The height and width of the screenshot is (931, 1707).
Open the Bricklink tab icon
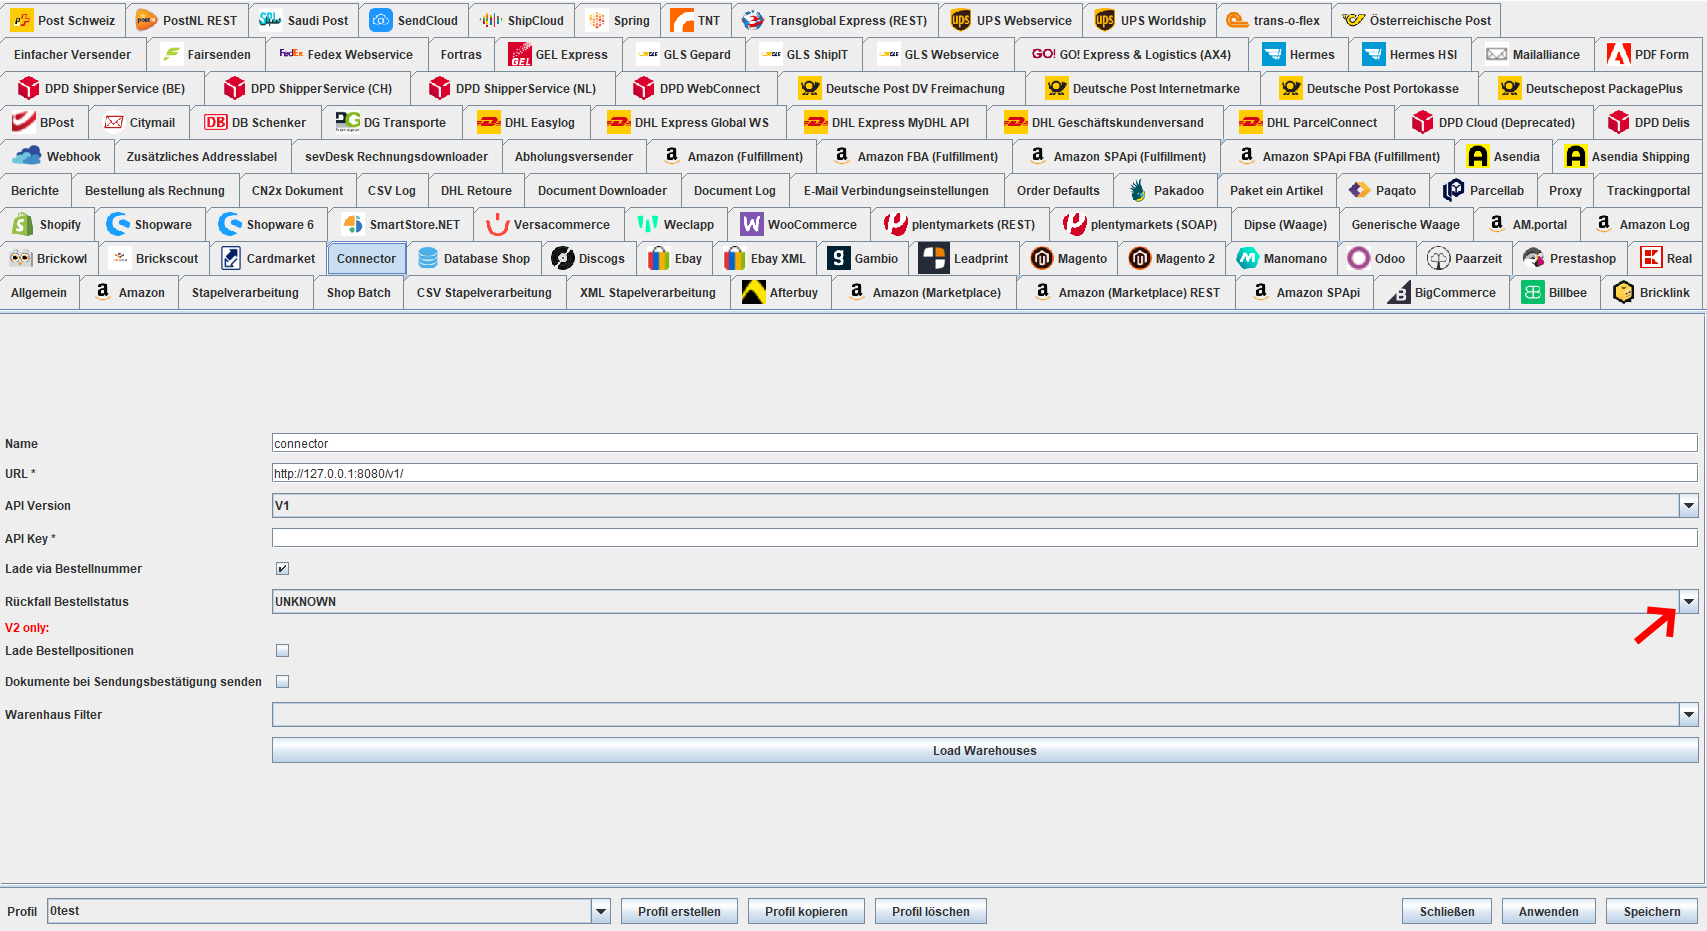pyautogui.click(x=1624, y=292)
